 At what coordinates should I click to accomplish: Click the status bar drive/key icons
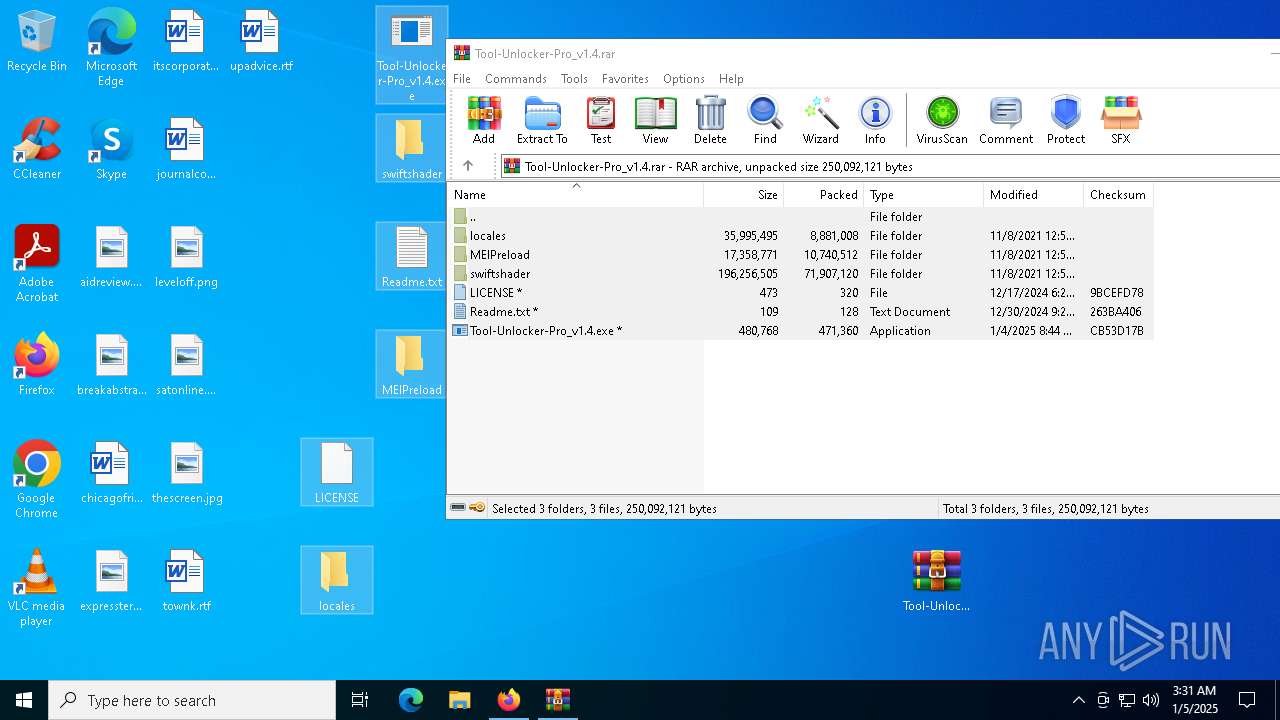tap(467, 508)
